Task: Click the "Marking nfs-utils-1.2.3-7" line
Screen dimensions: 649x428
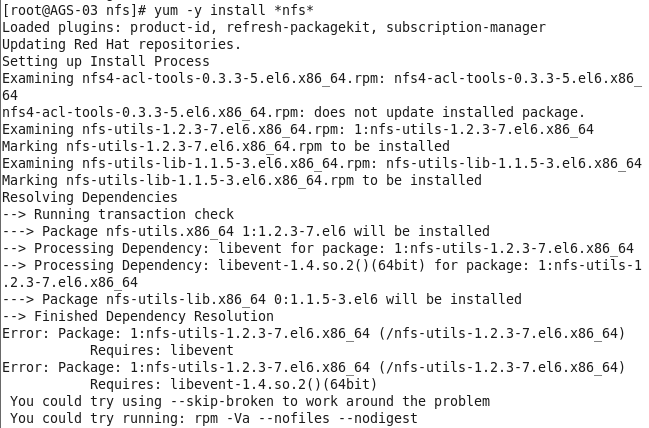Action: (x=225, y=146)
